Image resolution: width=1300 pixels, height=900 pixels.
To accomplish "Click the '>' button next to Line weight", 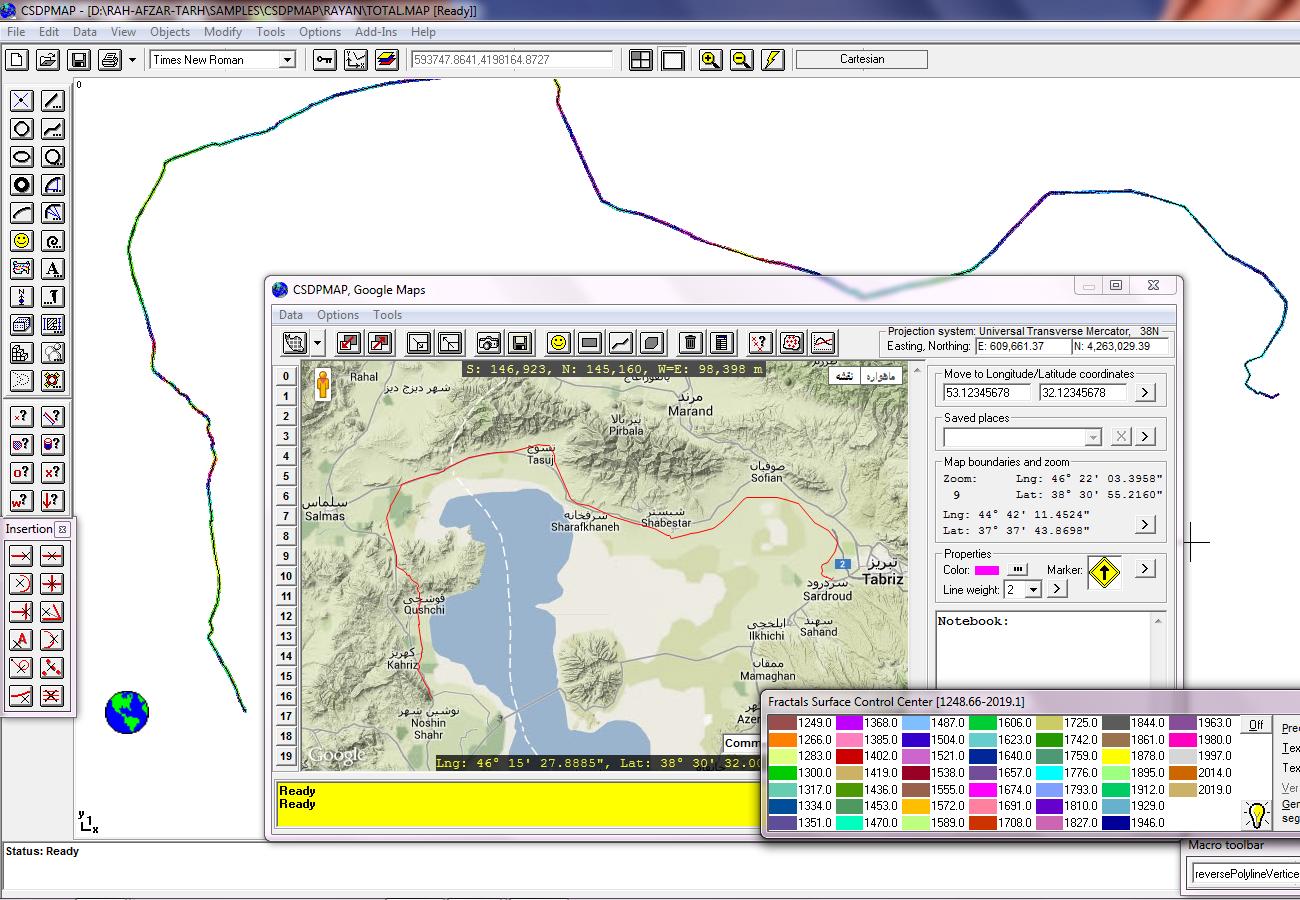I will (x=1057, y=590).
